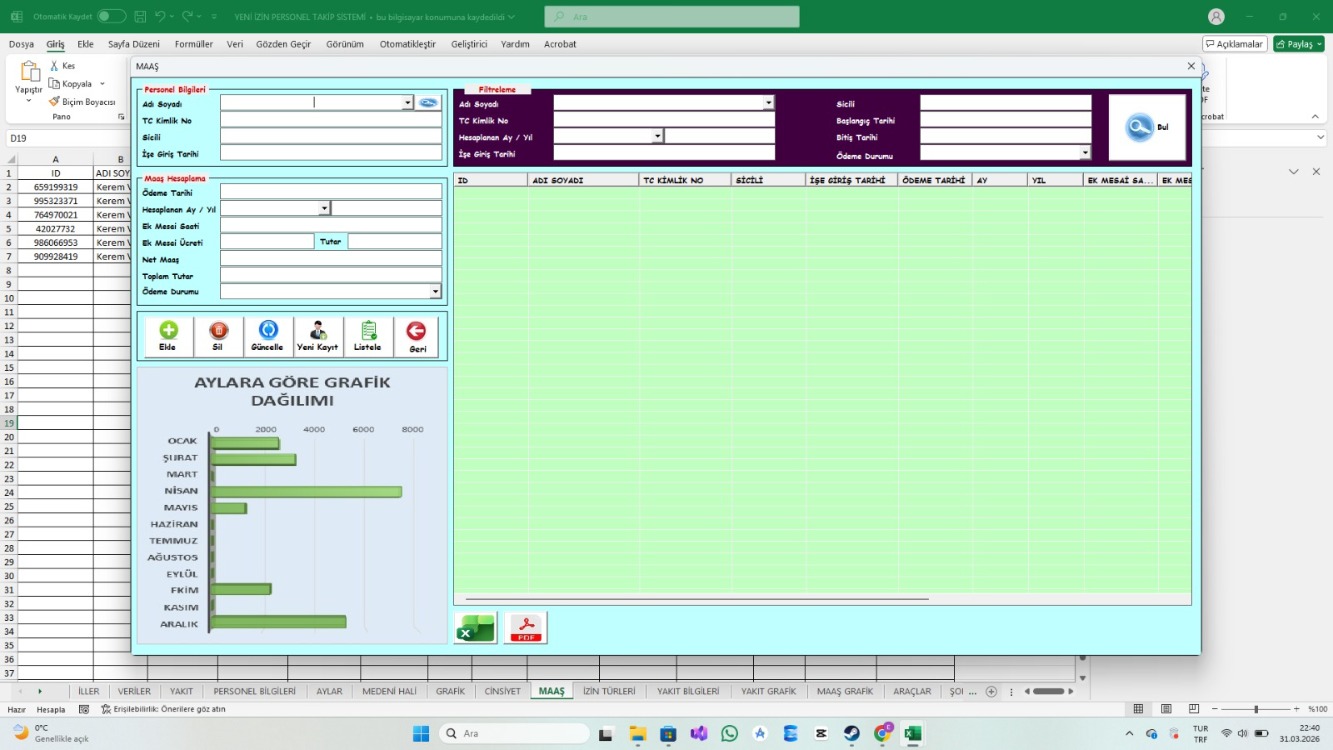This screenshot has height=750, width=1333.
Task: Click the TC KİMLİK NO column header
Action: pos(685,180)
